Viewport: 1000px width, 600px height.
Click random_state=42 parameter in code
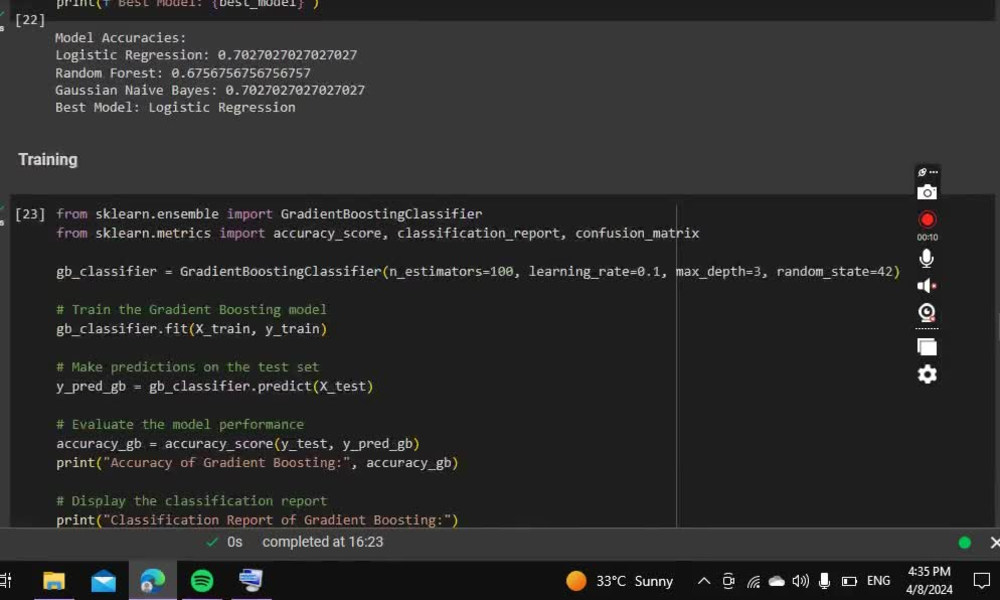coord(834,271)
